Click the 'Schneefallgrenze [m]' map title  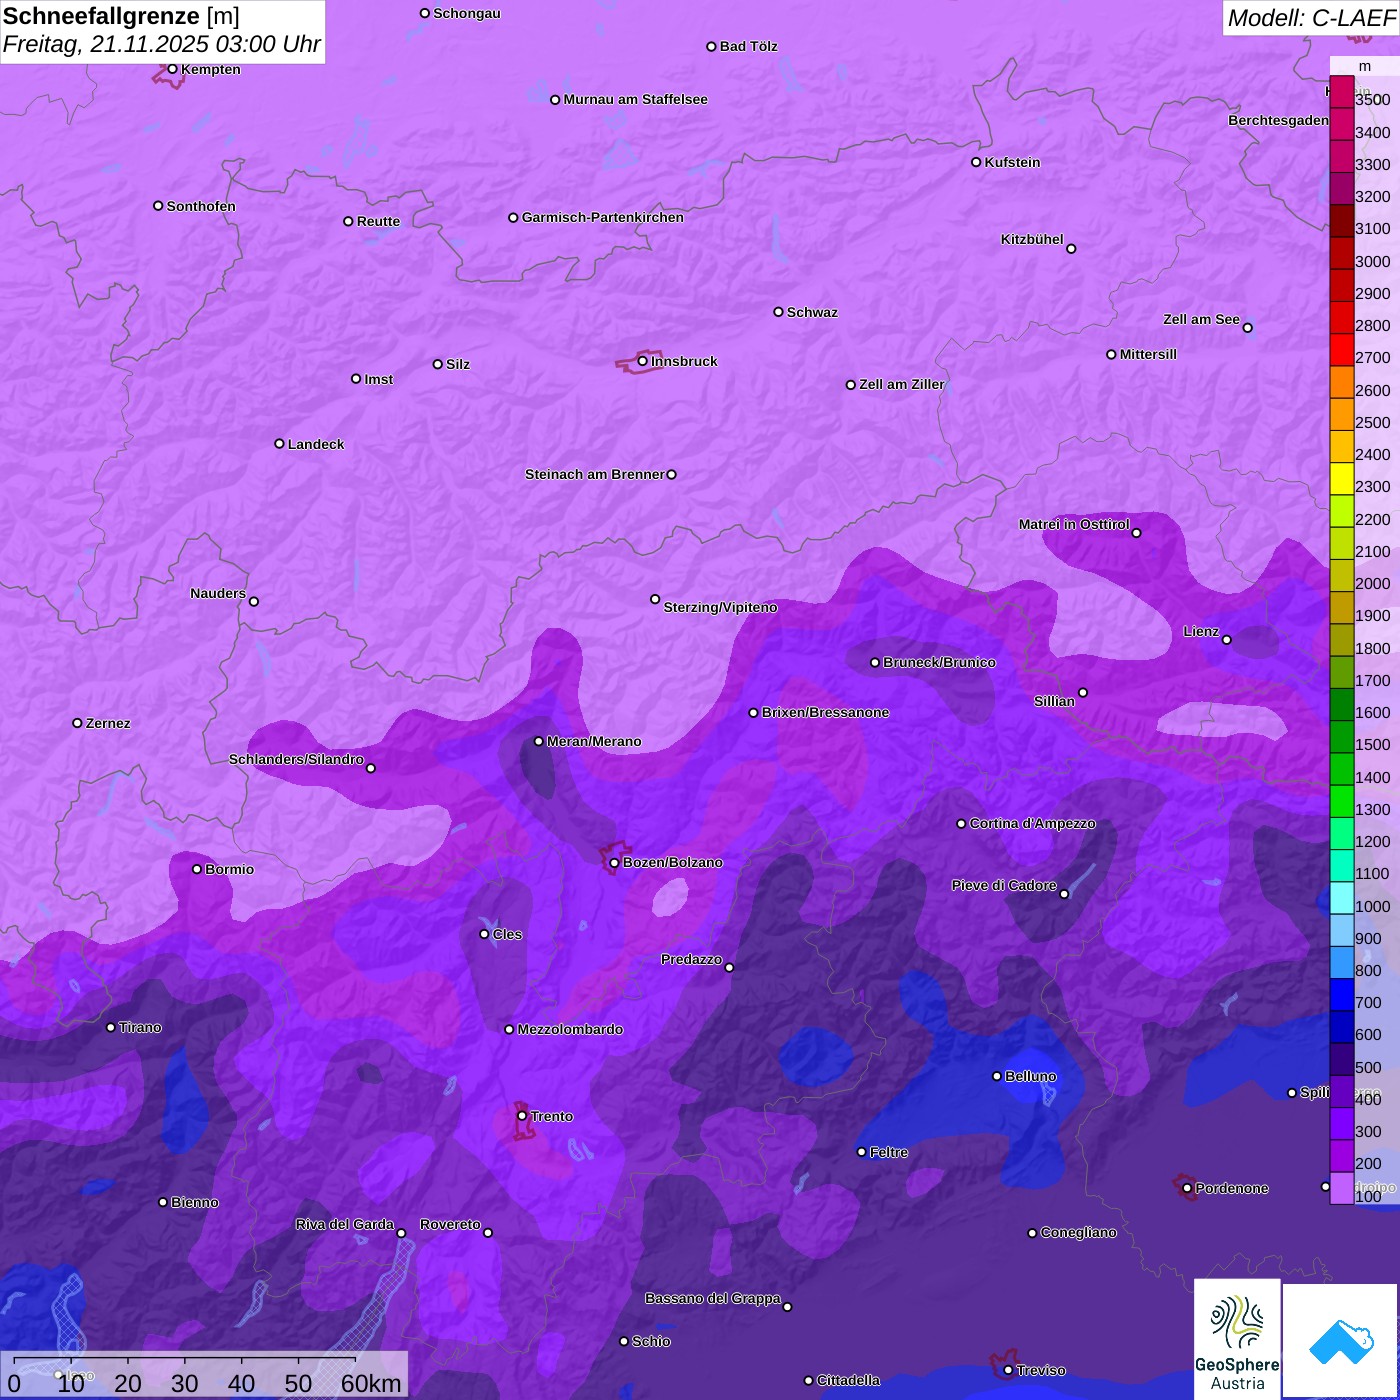pyautogui.click(x=121, y=16)
